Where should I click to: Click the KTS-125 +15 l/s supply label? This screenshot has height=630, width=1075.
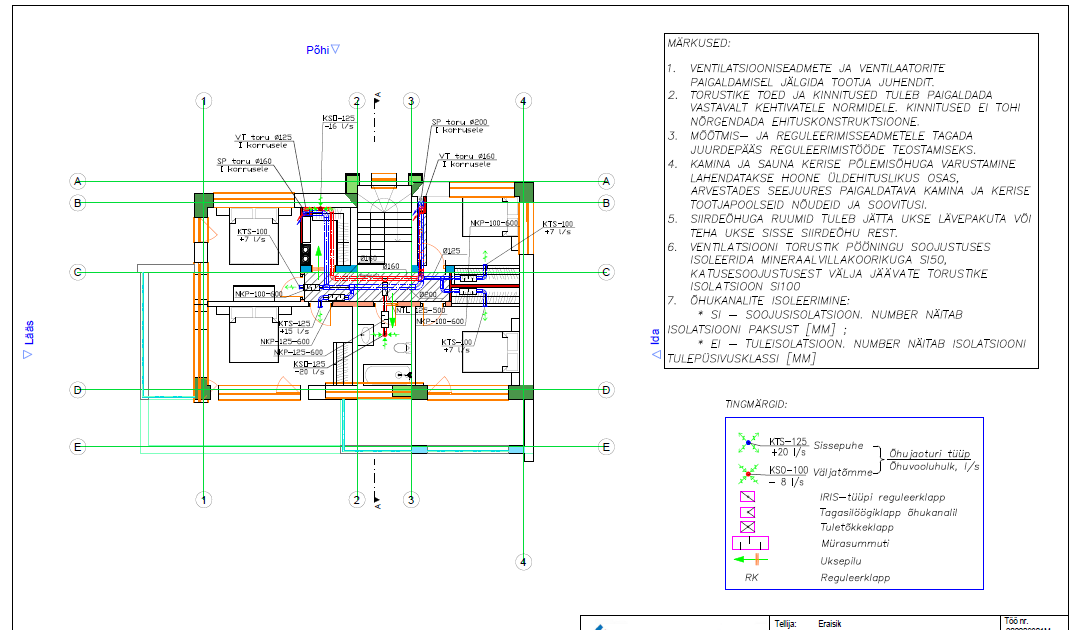(294, 327)
